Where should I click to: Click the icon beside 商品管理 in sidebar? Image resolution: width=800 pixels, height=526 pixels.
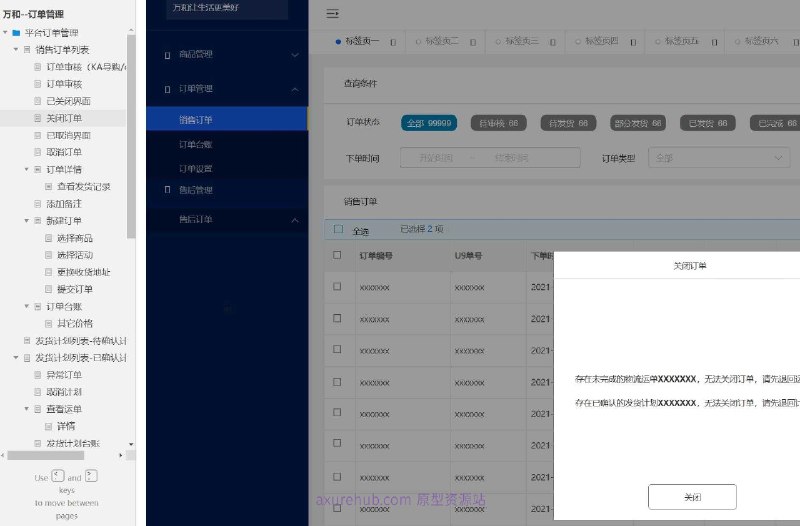[167, 55]
